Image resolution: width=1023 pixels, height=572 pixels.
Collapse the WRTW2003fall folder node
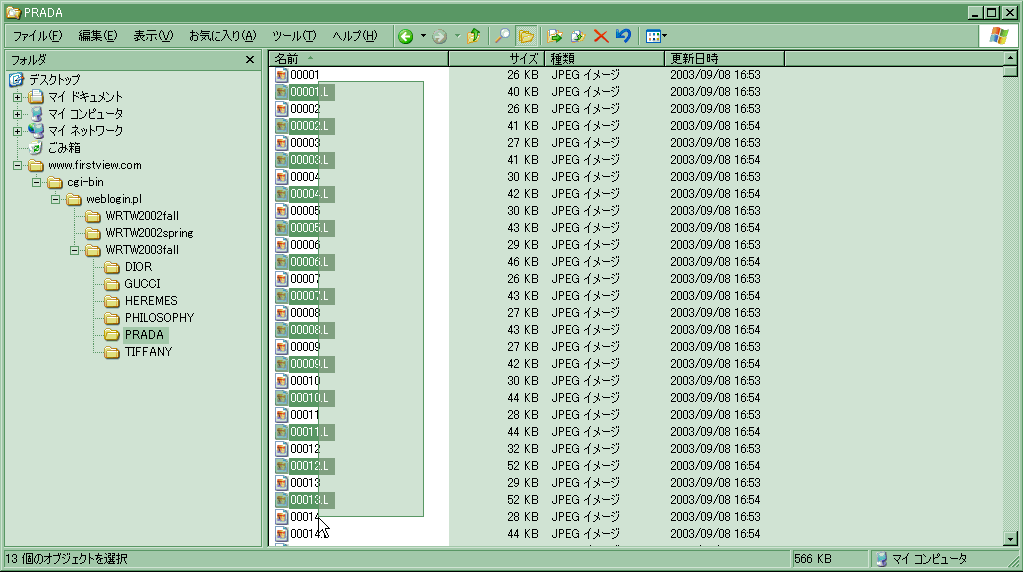tap(75, 250)
